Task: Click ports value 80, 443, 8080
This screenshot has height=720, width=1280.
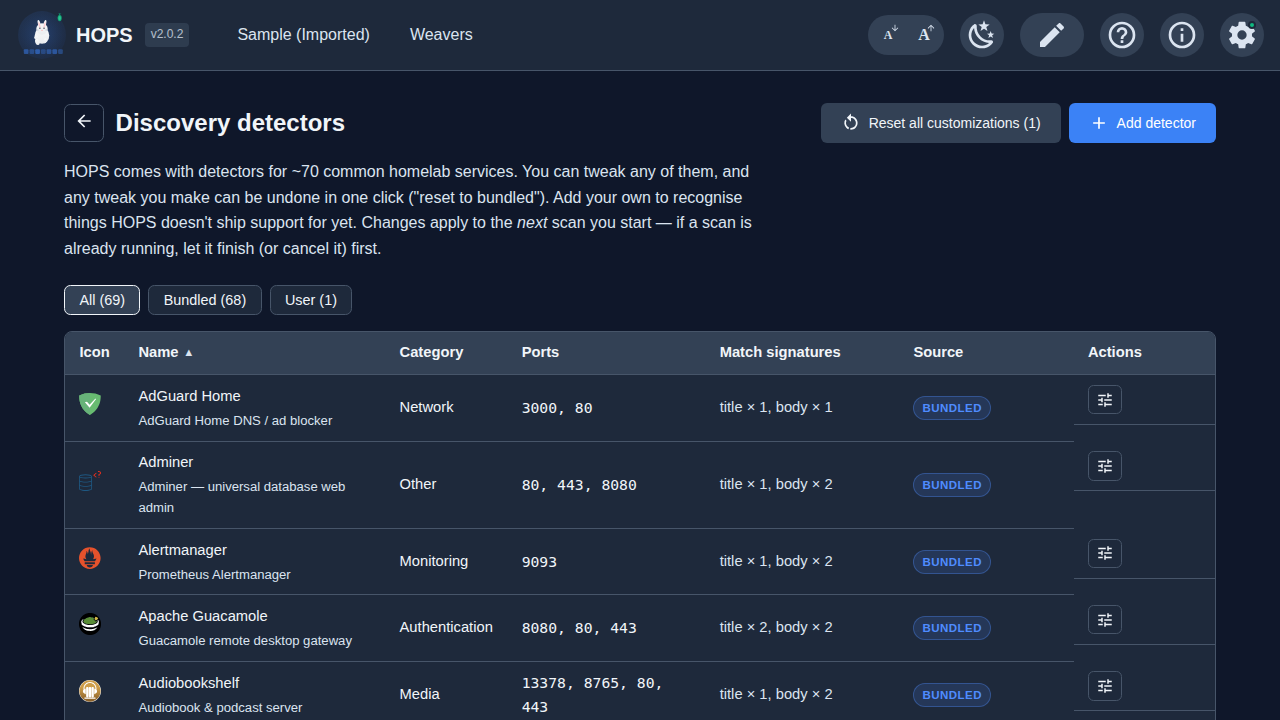Action: pos(579,485)
